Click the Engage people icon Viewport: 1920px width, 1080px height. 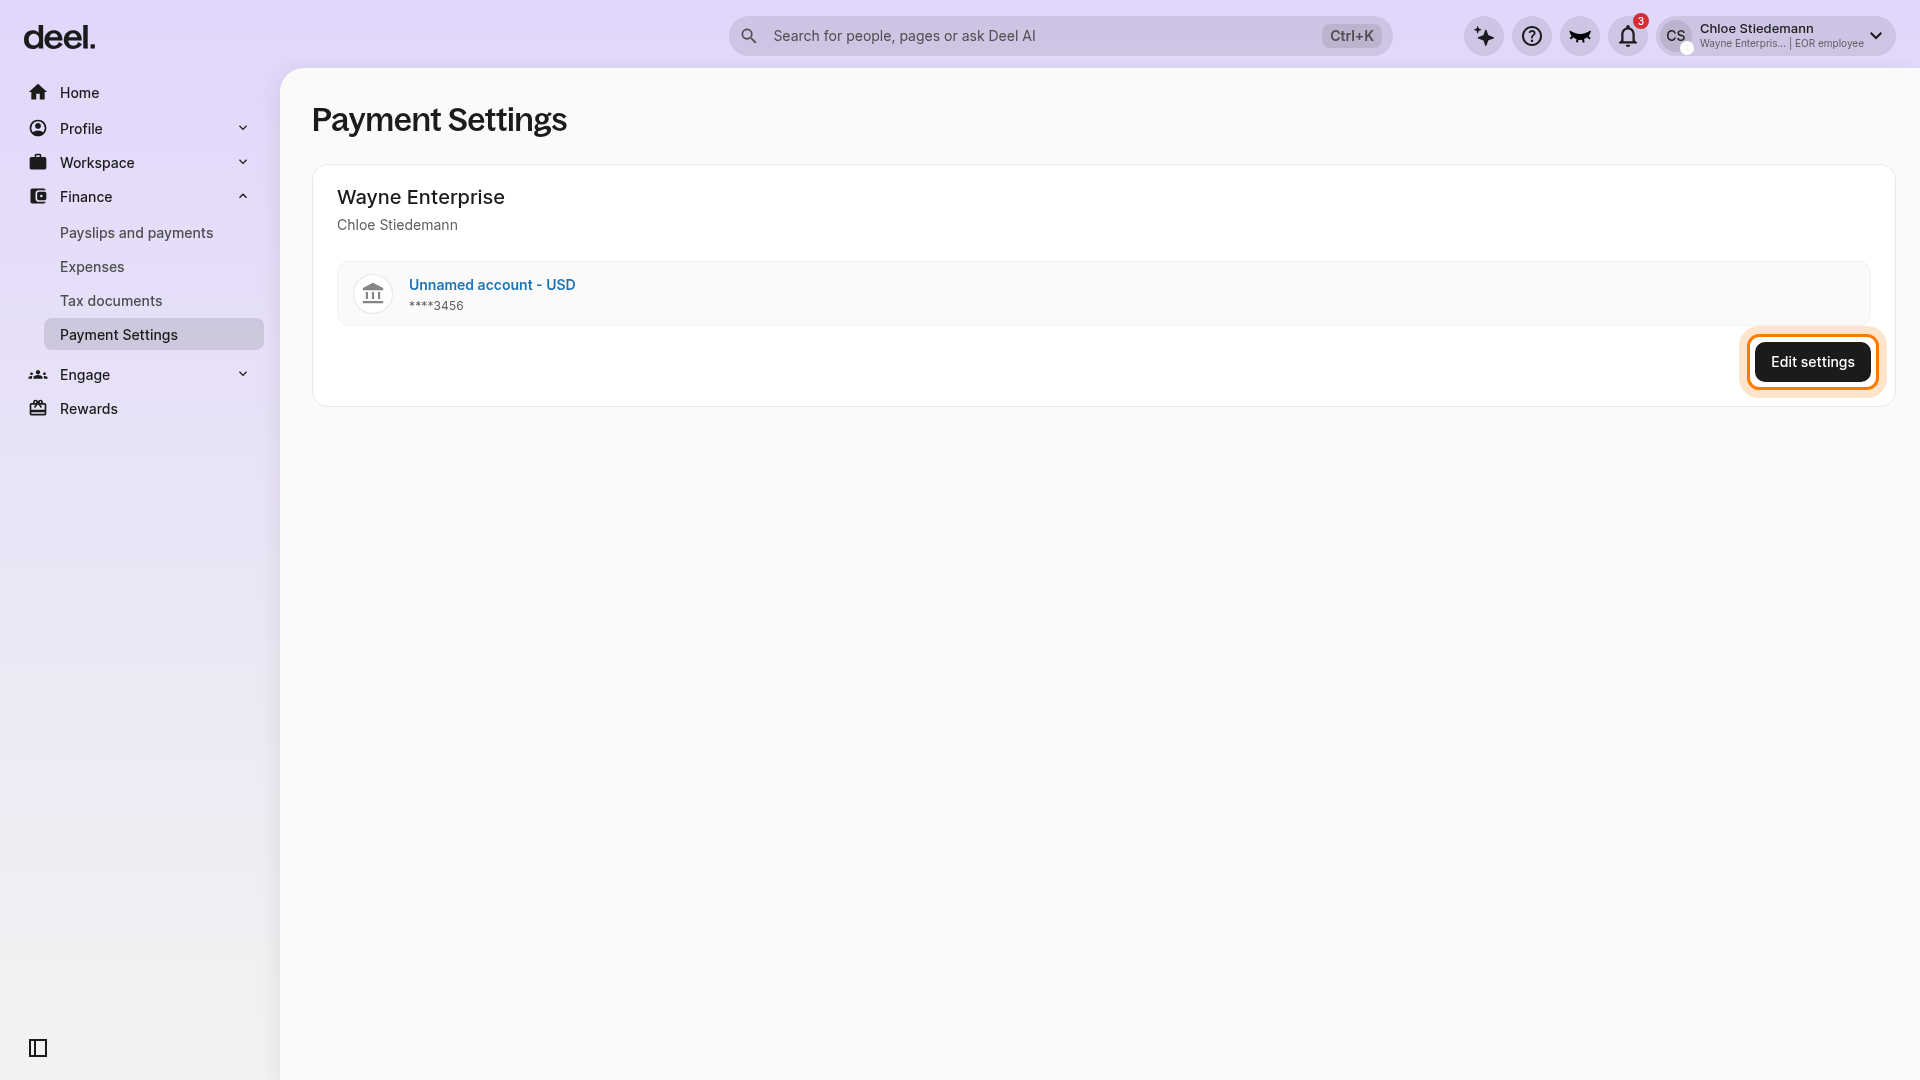[38, 374]
